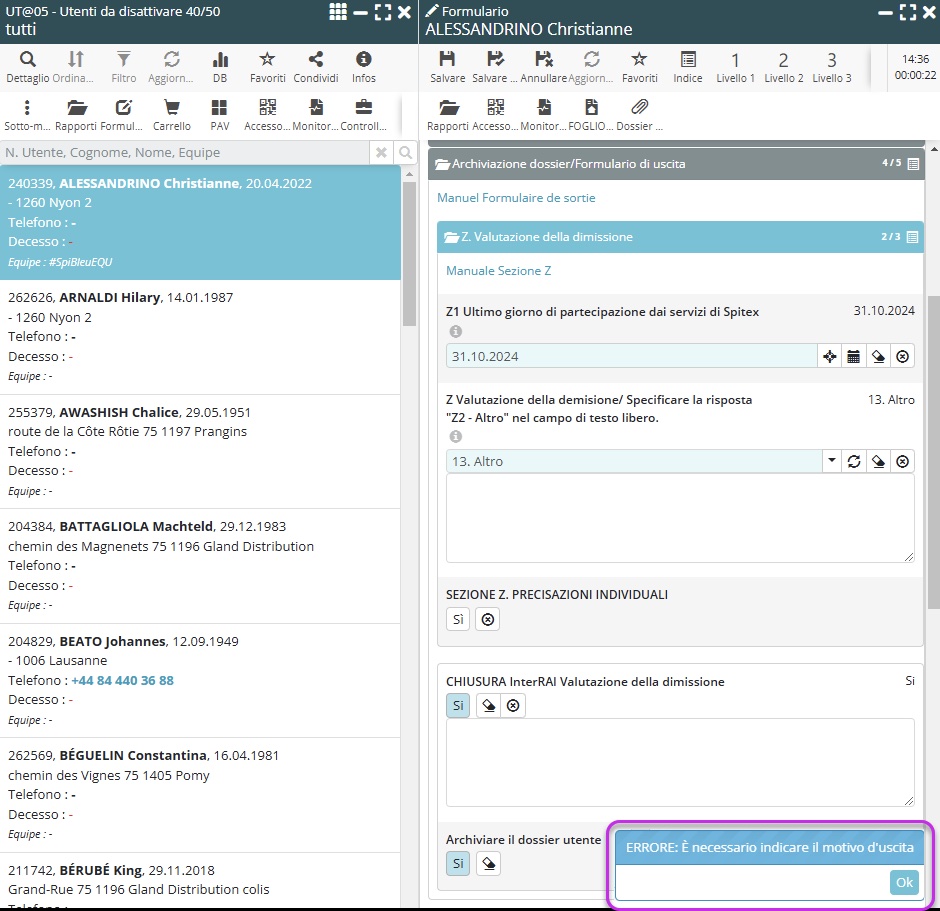Select Sì under SEZIONE Z. PRECISAZIONI INDIVIDUALI
This screenshot has width=940, height=911.
[458, 619]
